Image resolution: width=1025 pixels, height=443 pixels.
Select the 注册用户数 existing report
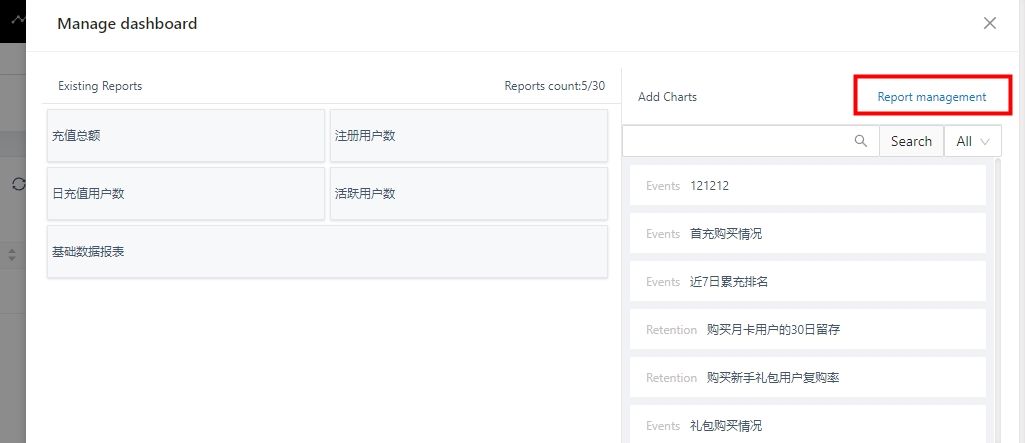tap(468, 136)
